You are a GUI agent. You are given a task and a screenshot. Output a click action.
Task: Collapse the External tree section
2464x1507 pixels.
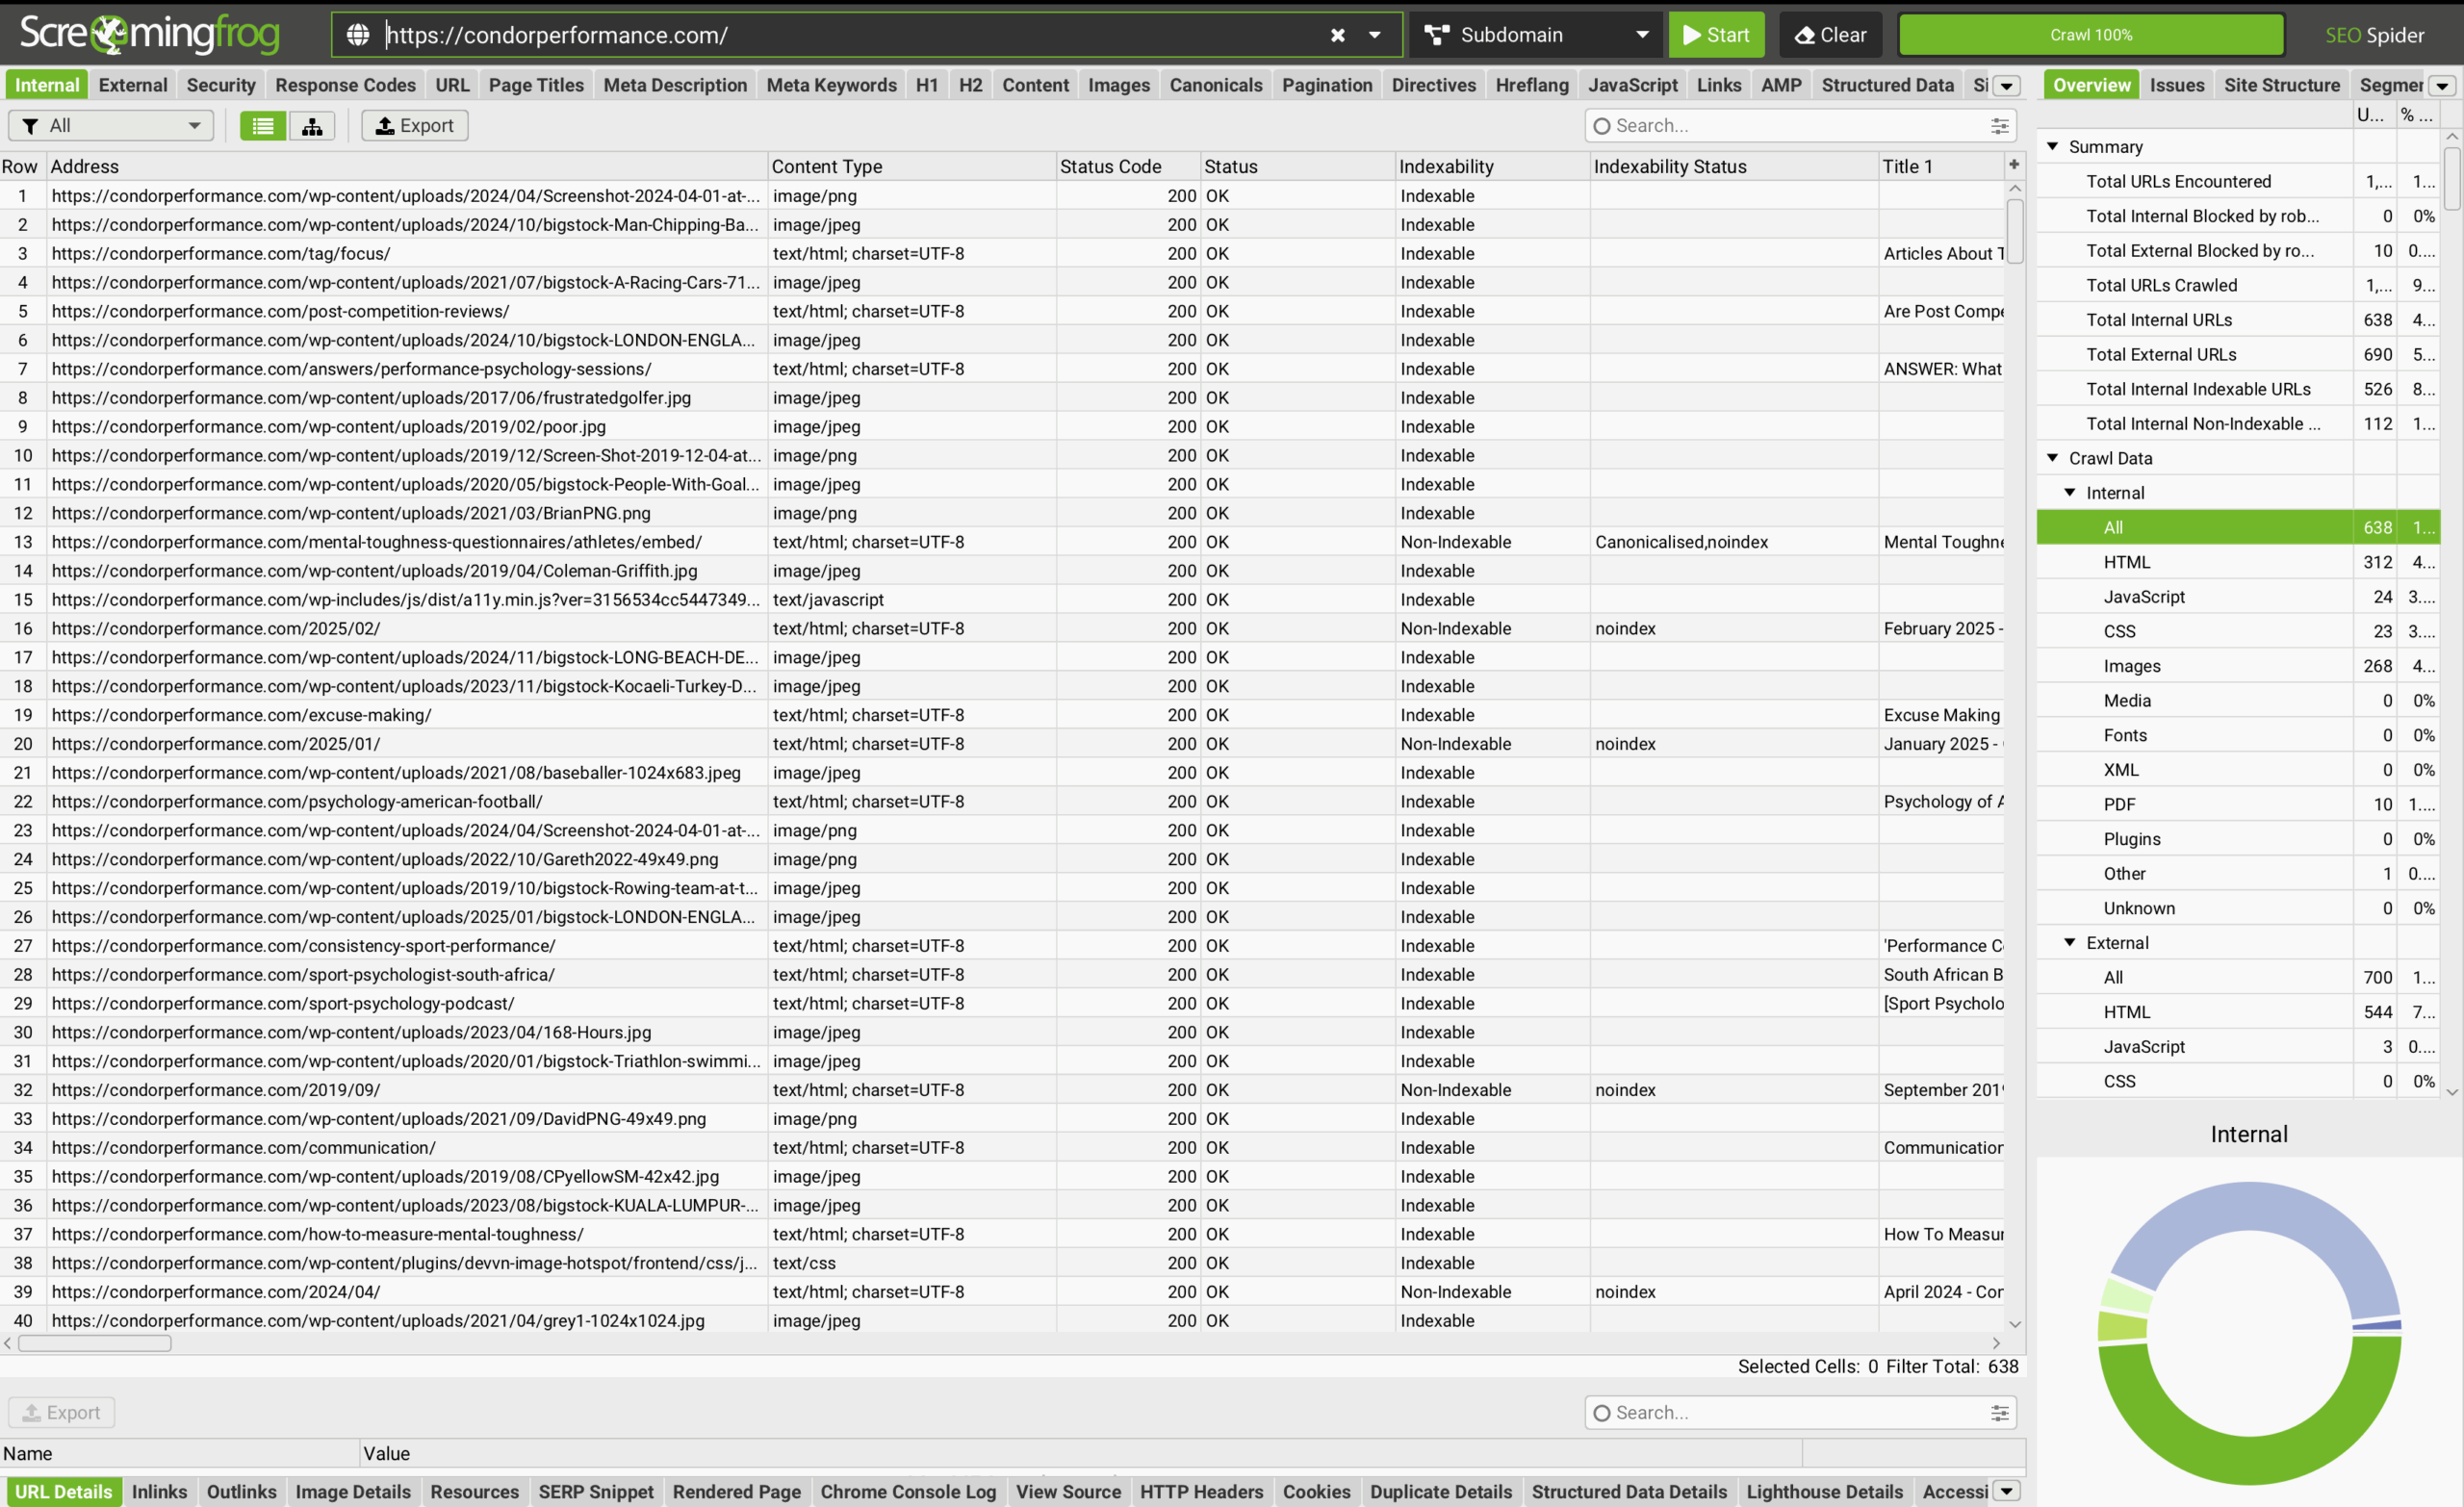click(2069, 942)
